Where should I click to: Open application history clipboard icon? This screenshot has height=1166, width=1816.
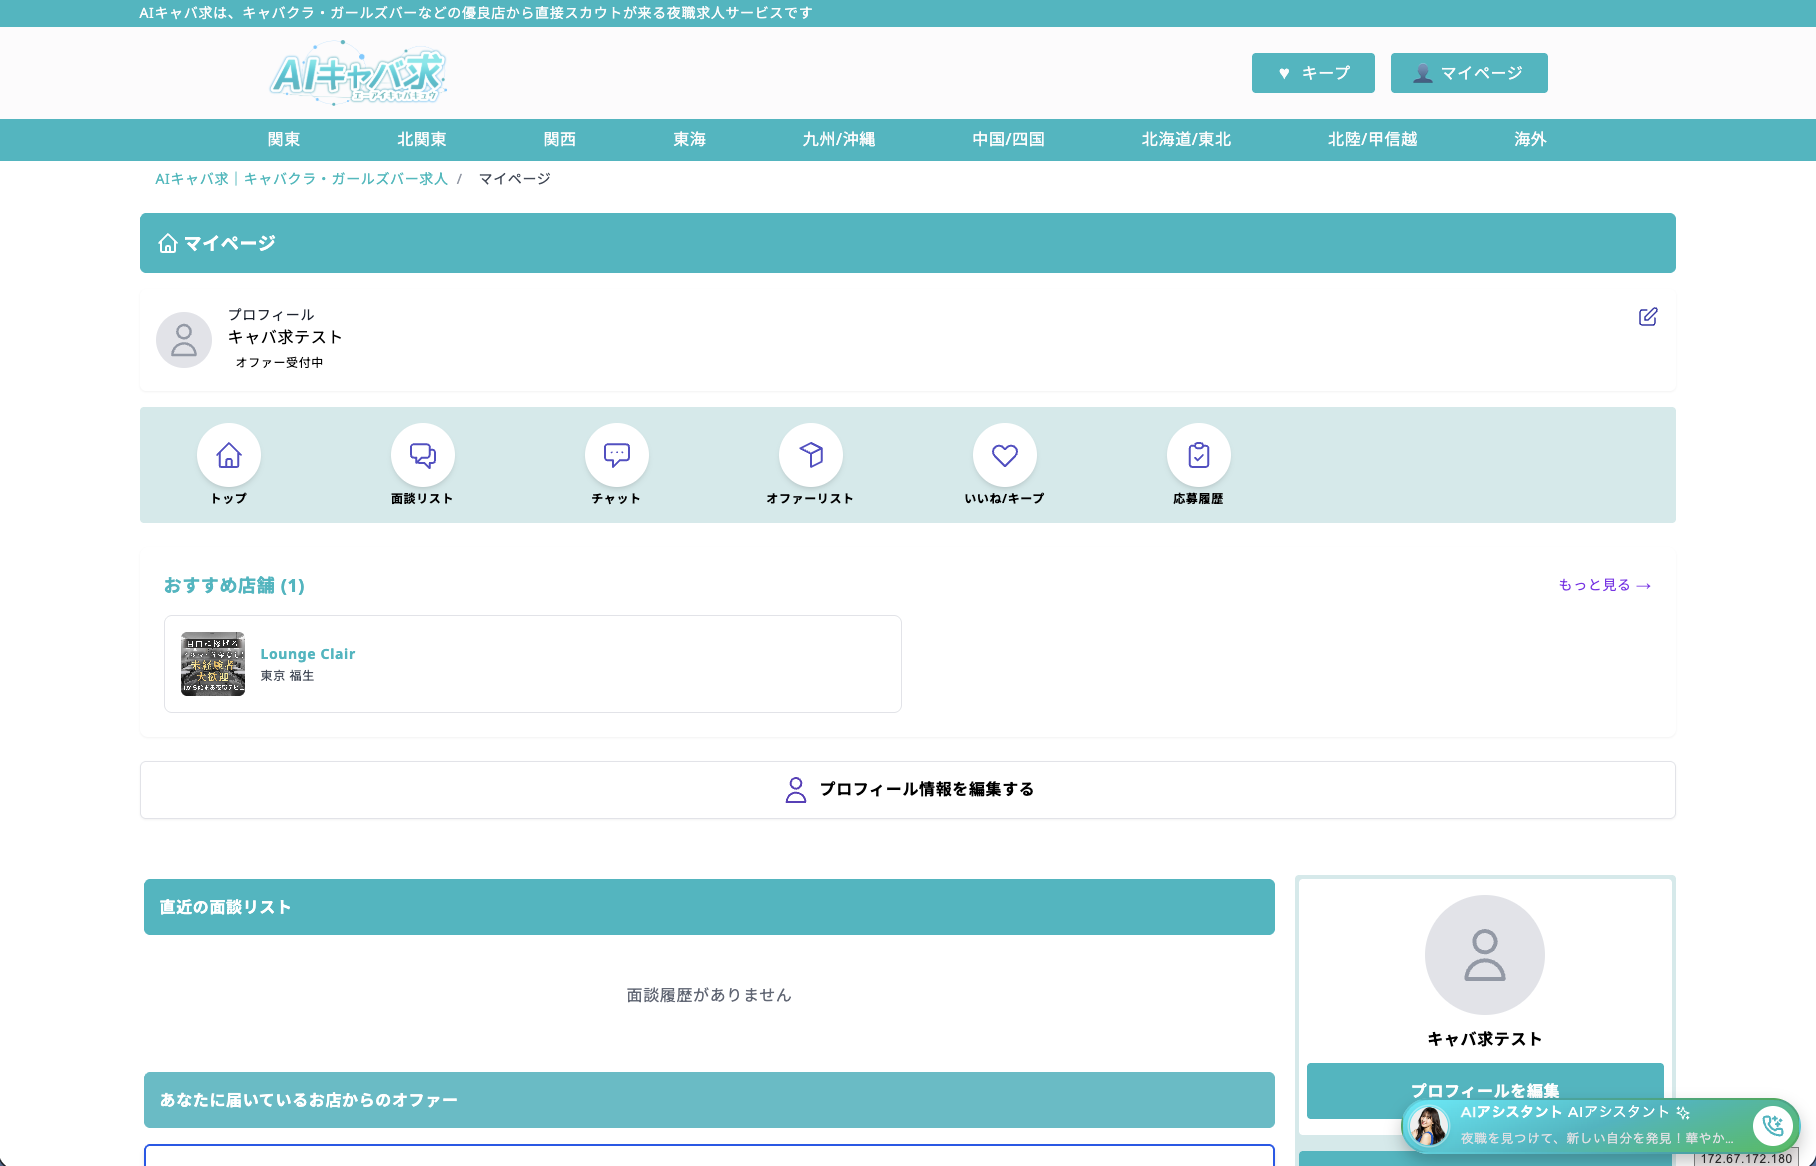point(1199,456)
